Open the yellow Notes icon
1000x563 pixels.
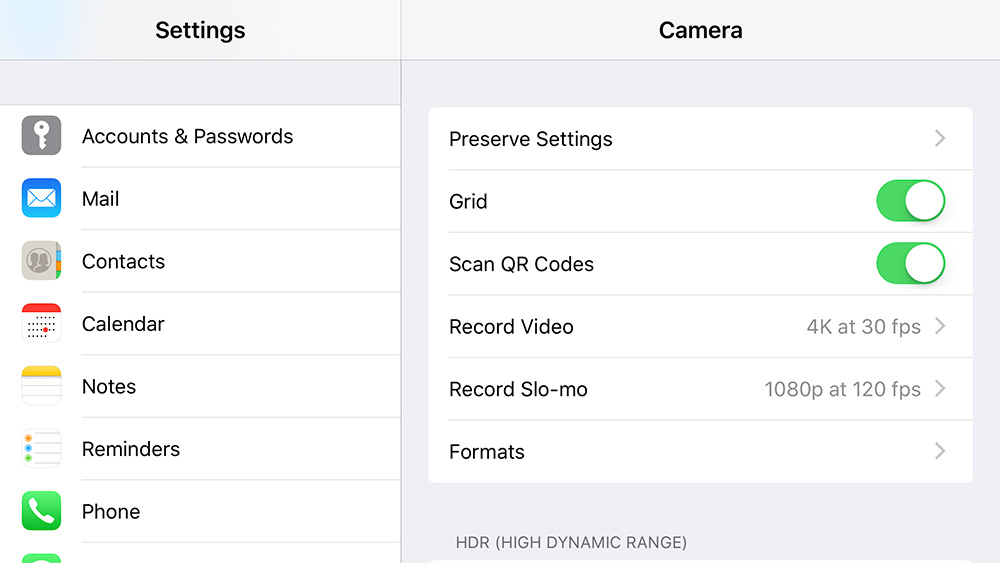coord(41,385)
